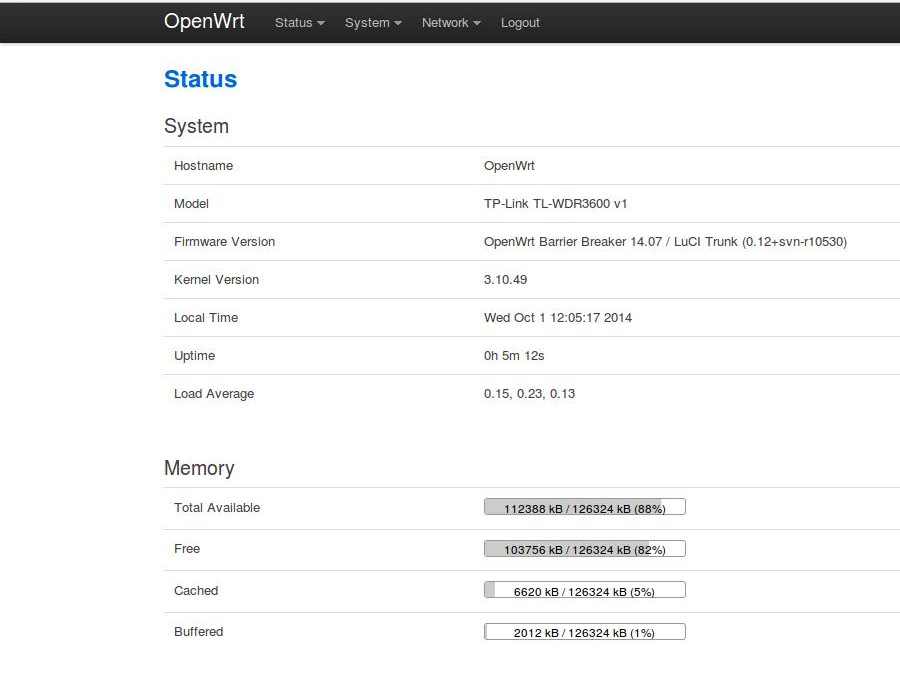This screenshot has width=900, height=700.
Task: Select the Hostname value OpenWrt
Action: (x=509, y=166)
